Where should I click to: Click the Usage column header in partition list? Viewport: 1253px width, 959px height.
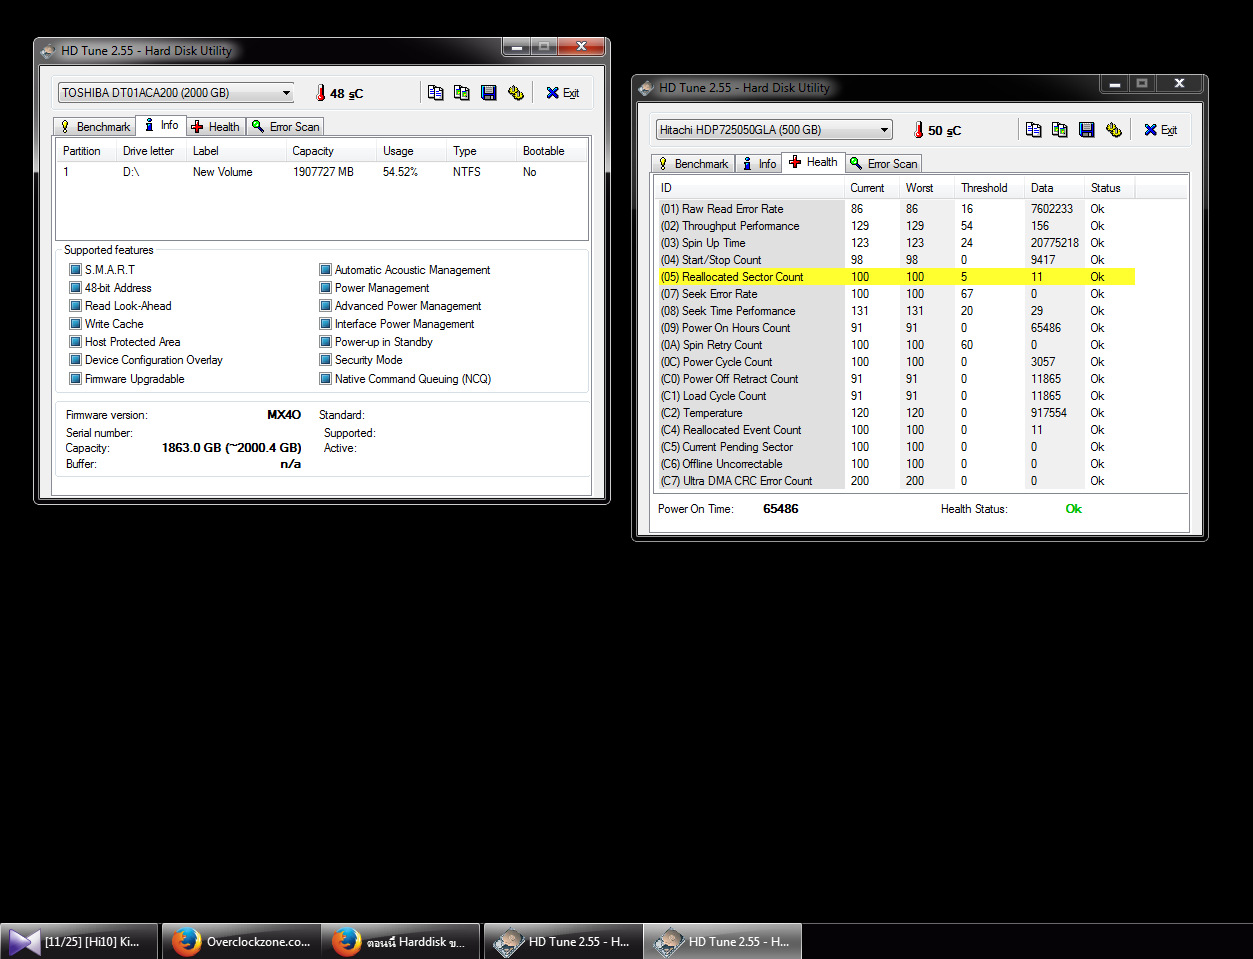coord(411,151)
